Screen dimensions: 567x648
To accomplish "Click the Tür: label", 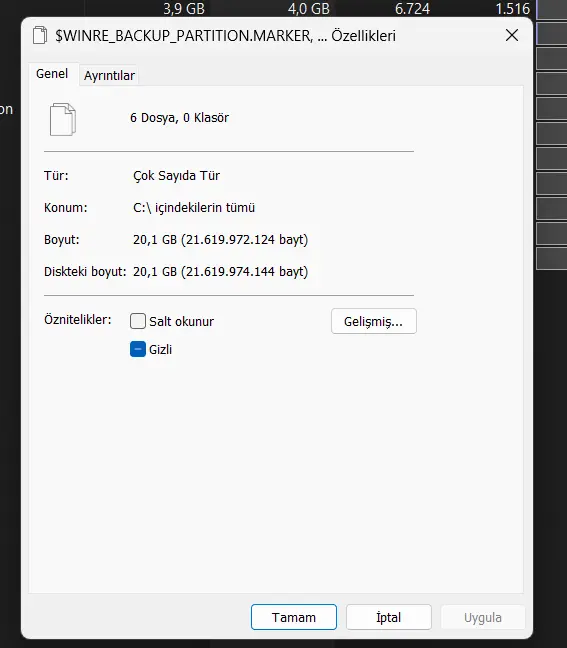I will coord(56,176).
